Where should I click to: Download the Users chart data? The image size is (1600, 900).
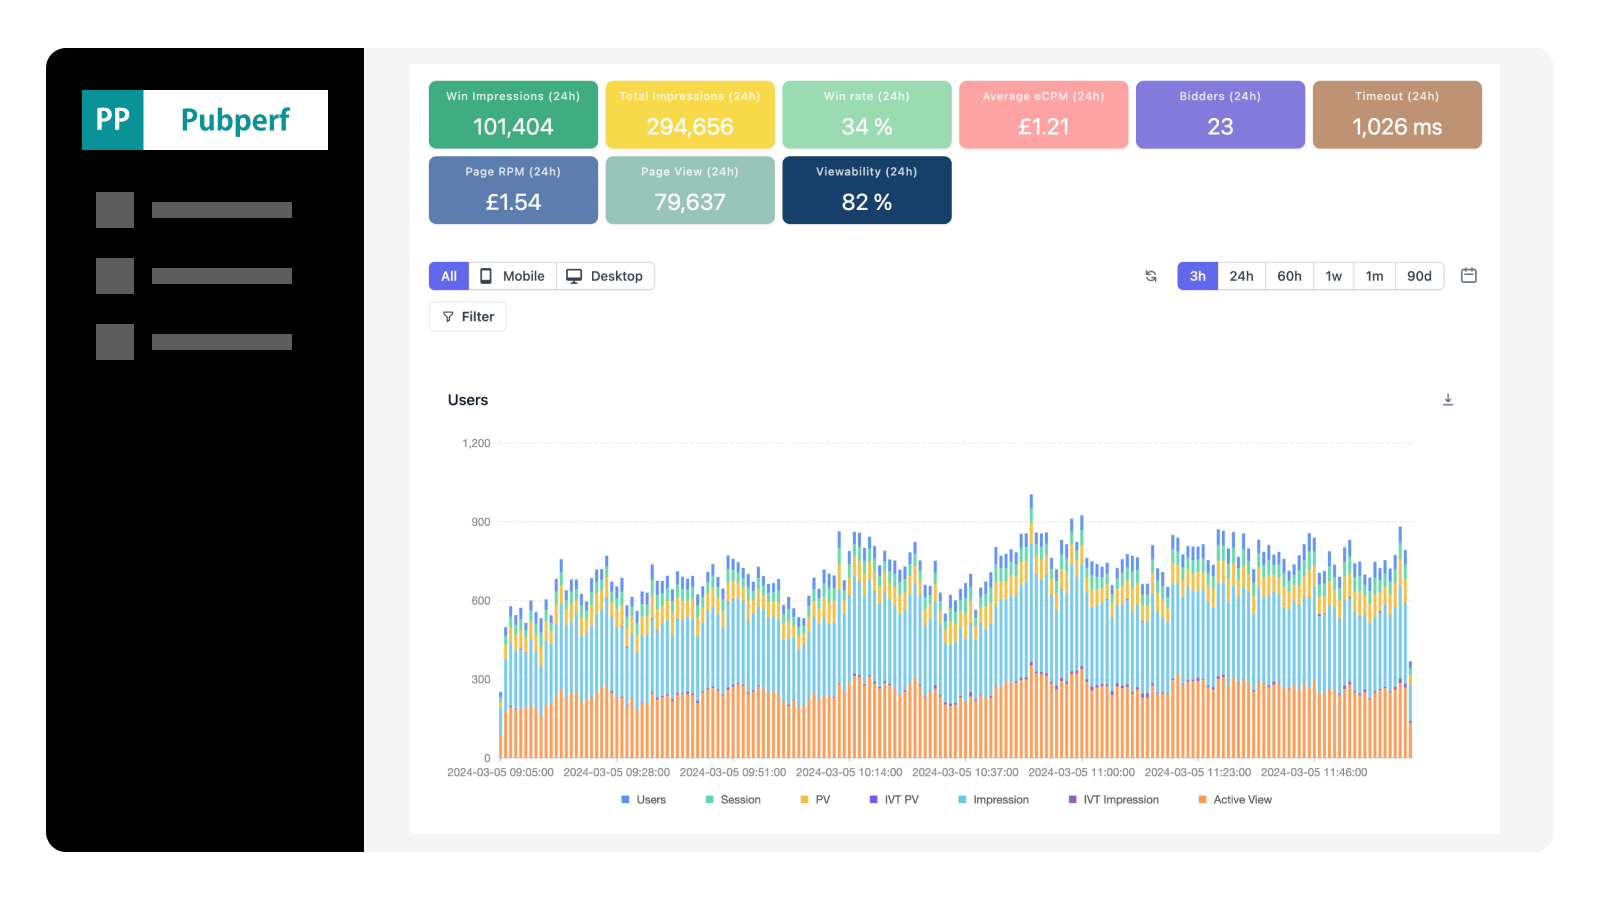point(1447,400)
